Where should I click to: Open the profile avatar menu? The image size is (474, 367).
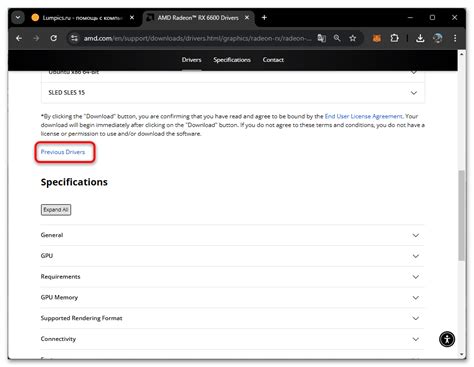(x=438, y=38)
